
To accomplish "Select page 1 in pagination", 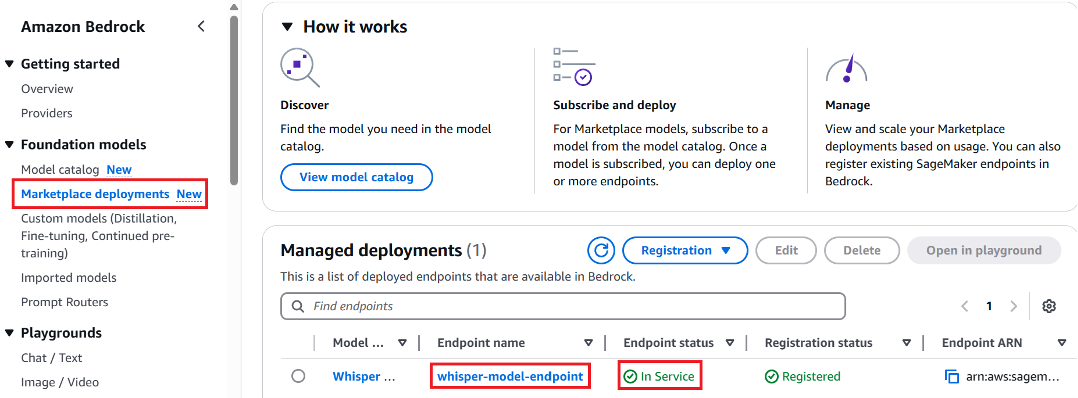I will pos(989,306).
